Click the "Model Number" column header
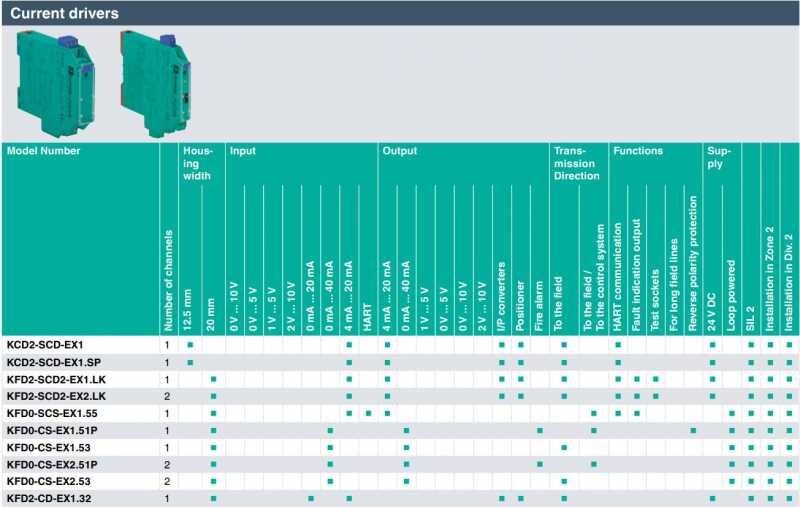 (43, 151)
